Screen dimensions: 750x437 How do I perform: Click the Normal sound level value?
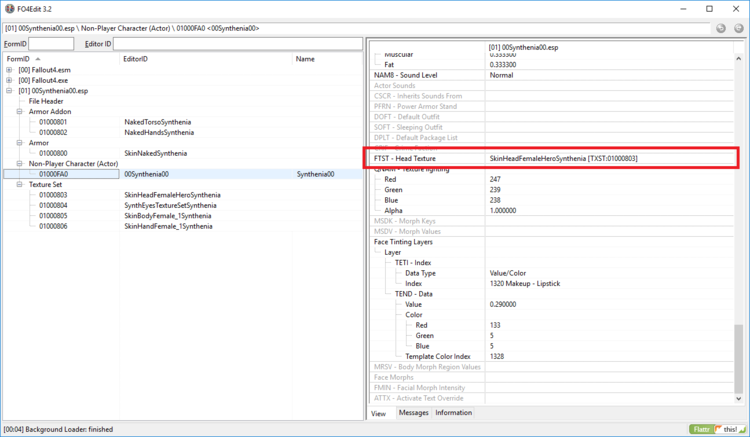click(x=501, y=75)
